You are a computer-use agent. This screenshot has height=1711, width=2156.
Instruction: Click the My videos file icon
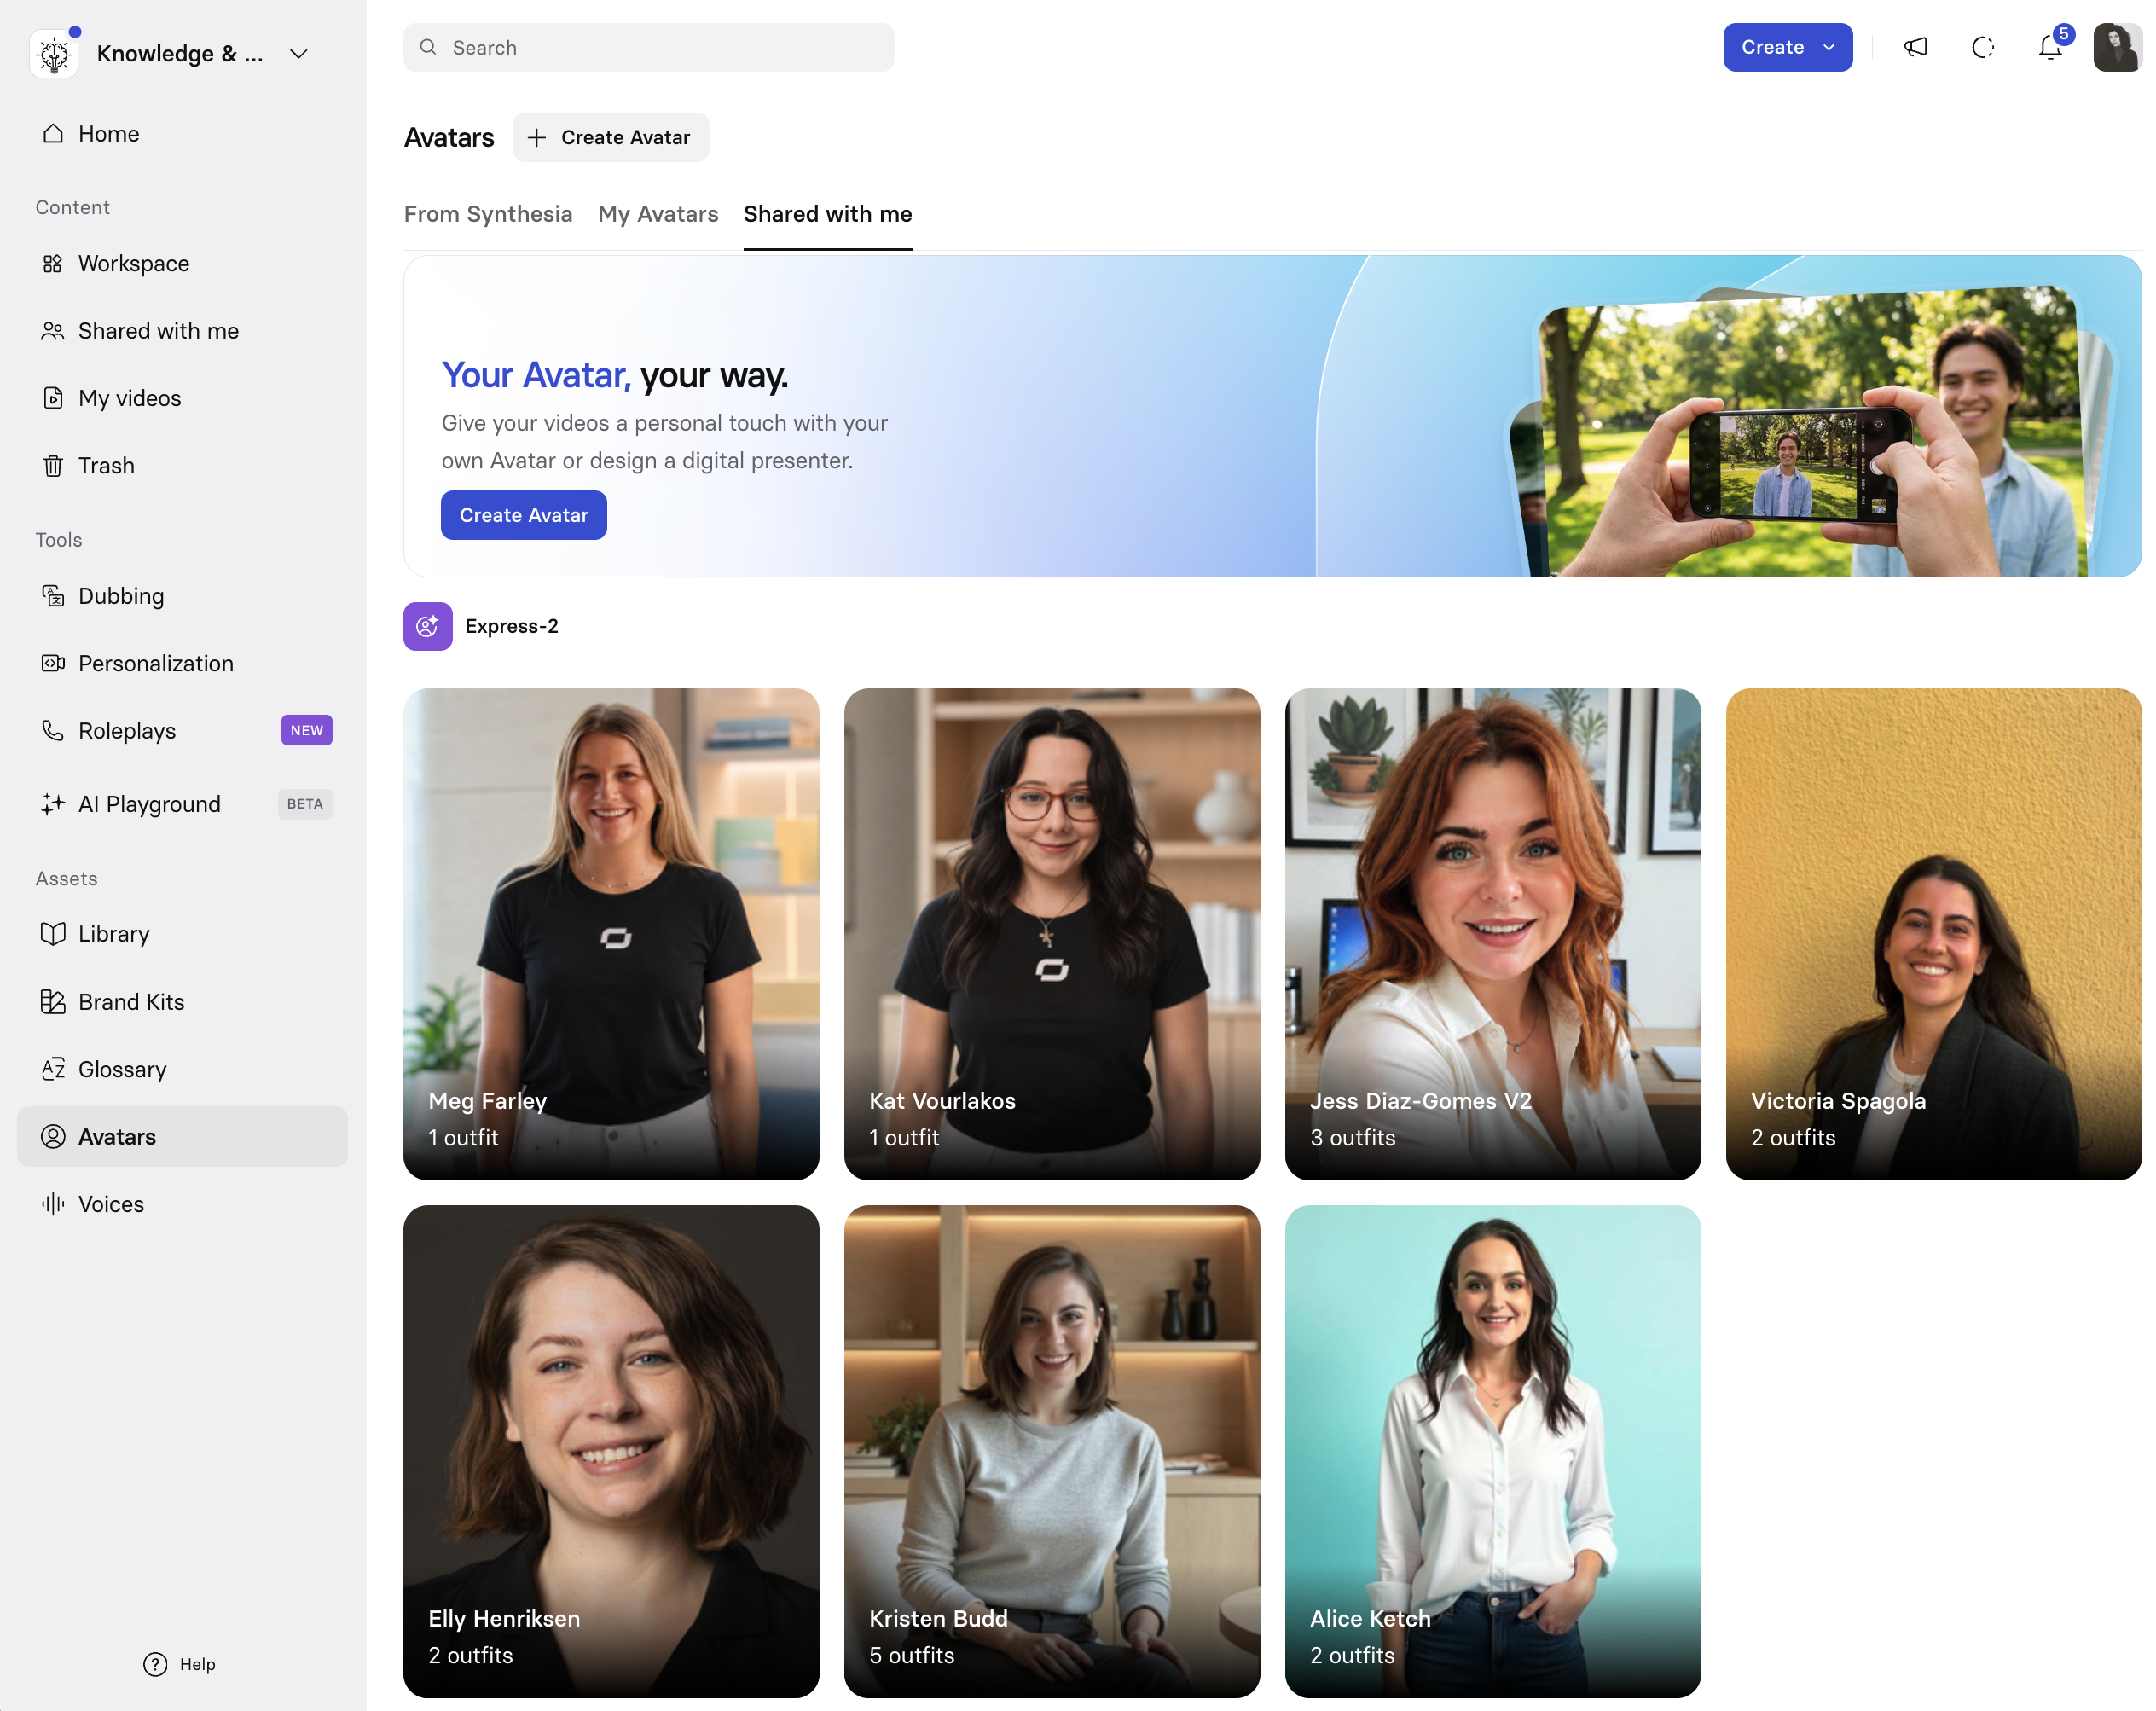click(53, 398)
